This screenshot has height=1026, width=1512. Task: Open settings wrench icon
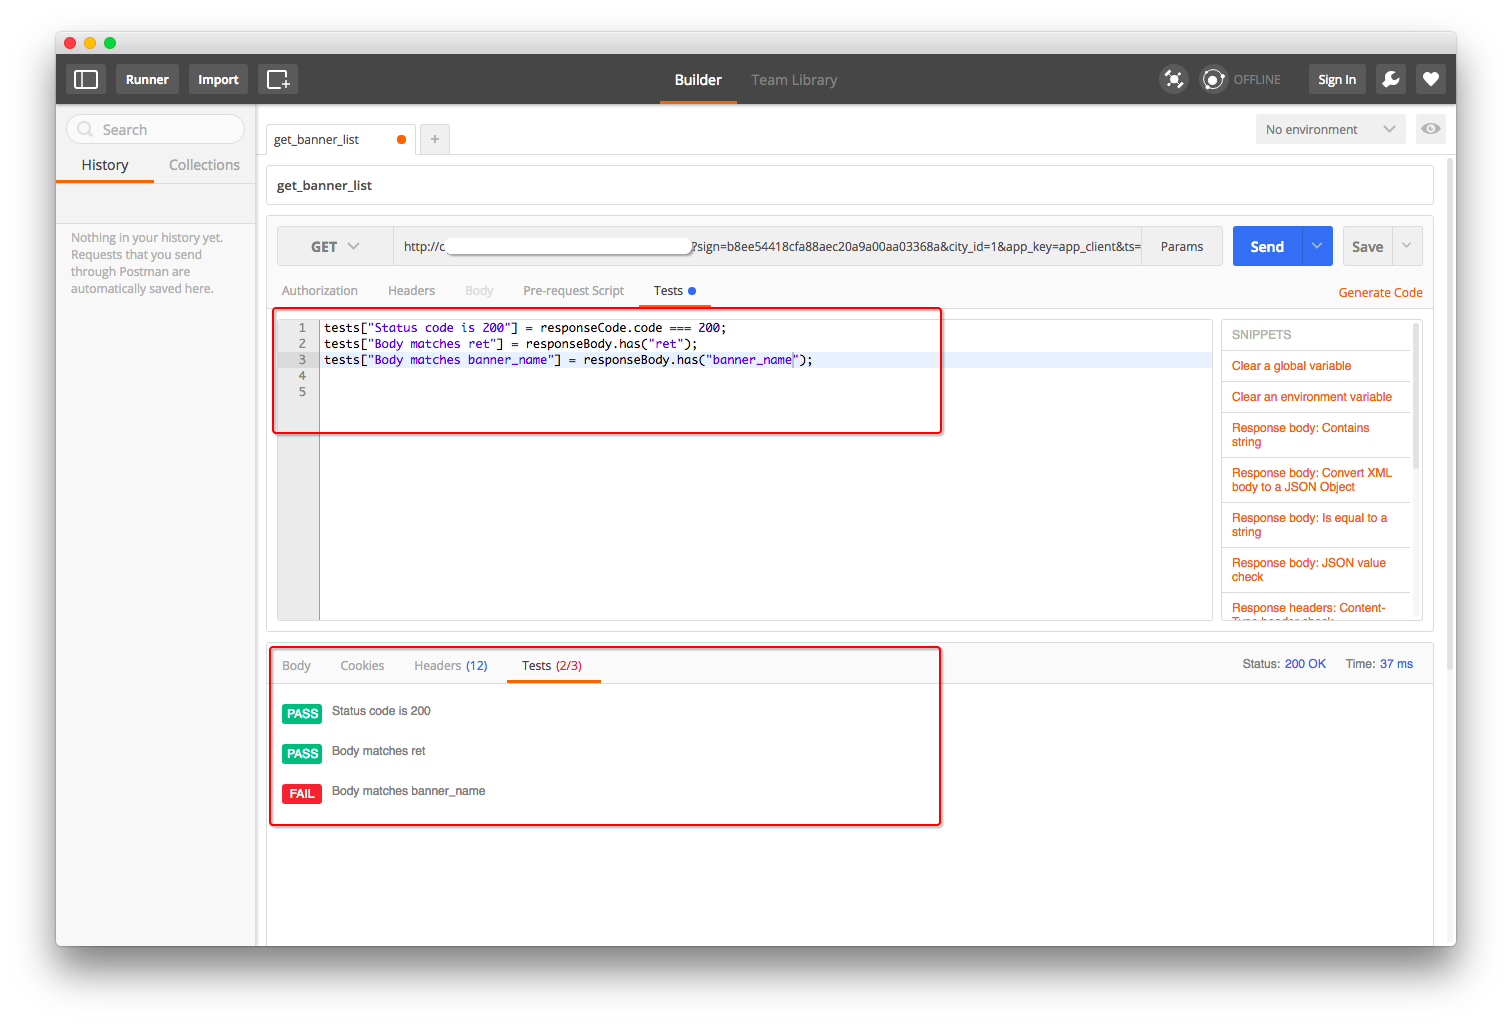coord(1391,79)
